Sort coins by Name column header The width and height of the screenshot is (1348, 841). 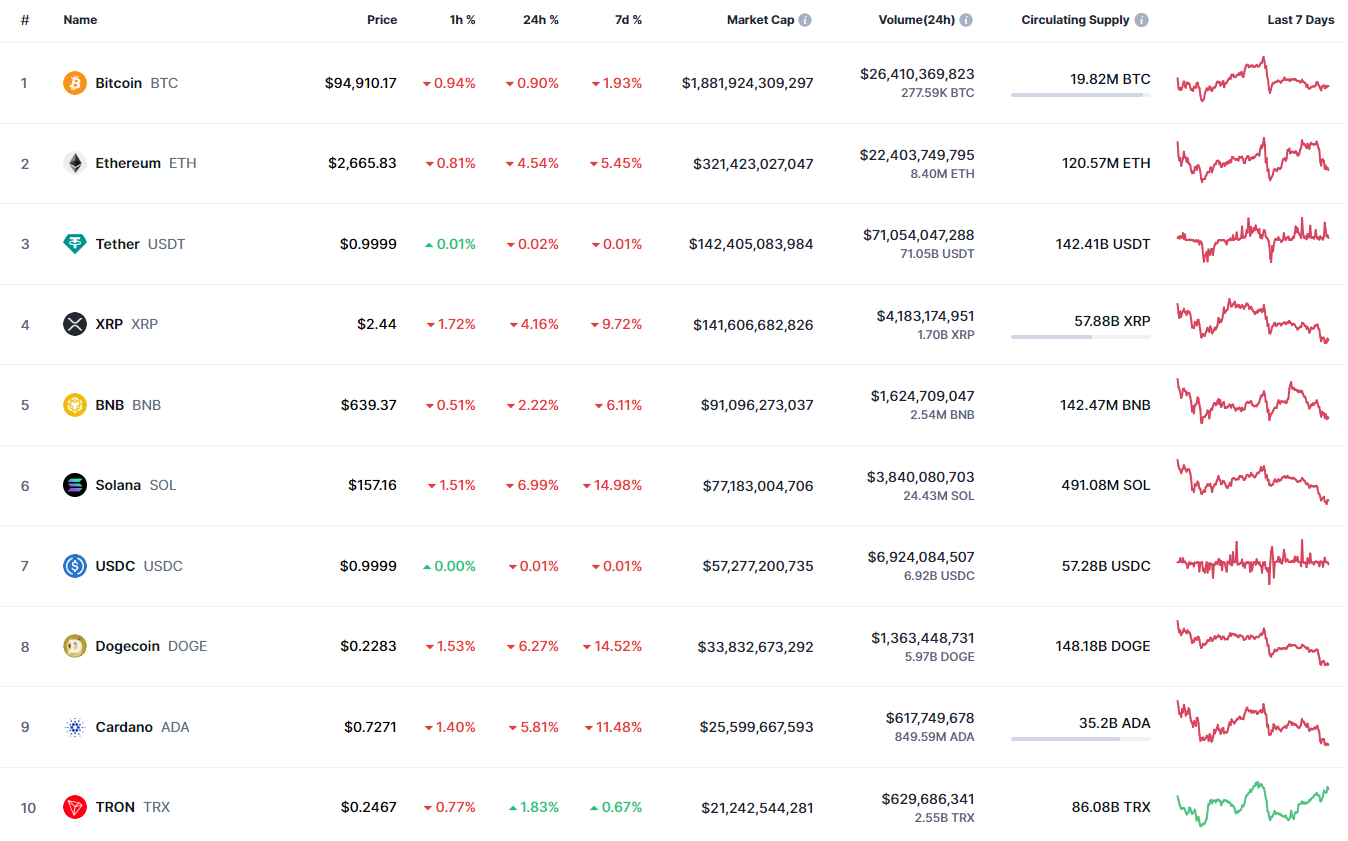[x=80, y=20]
